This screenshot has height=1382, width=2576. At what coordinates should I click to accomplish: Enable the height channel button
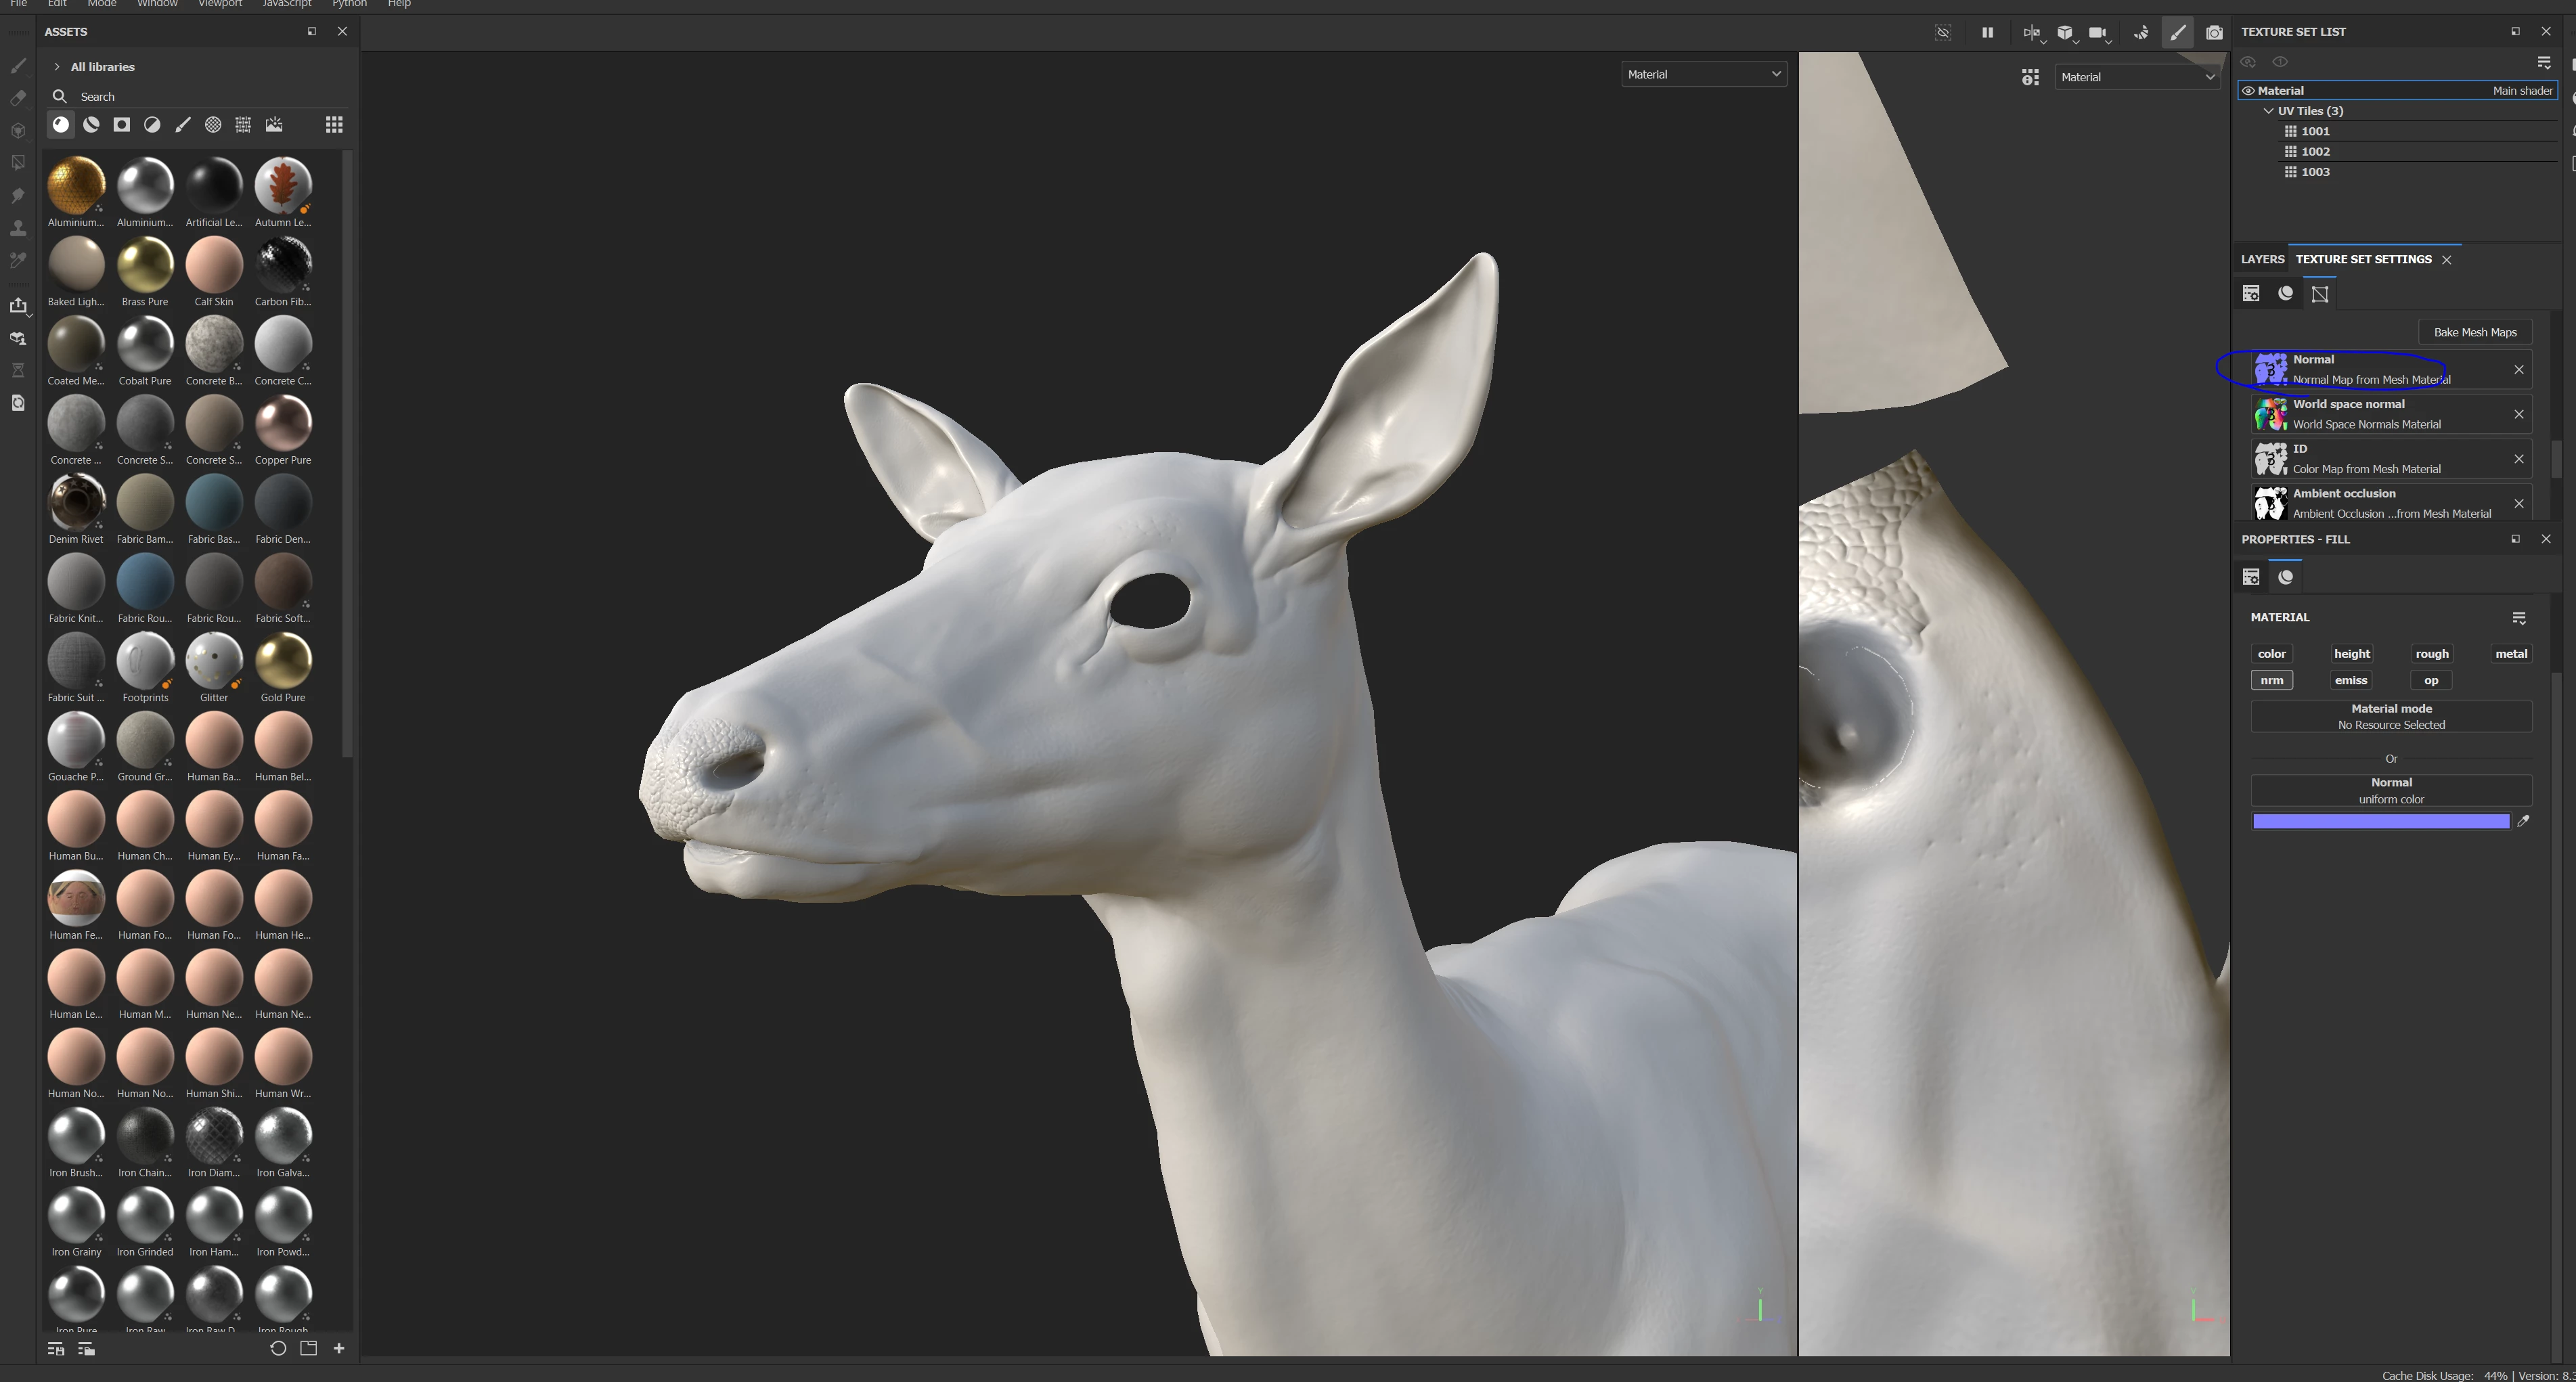(x=2351, y=654)
